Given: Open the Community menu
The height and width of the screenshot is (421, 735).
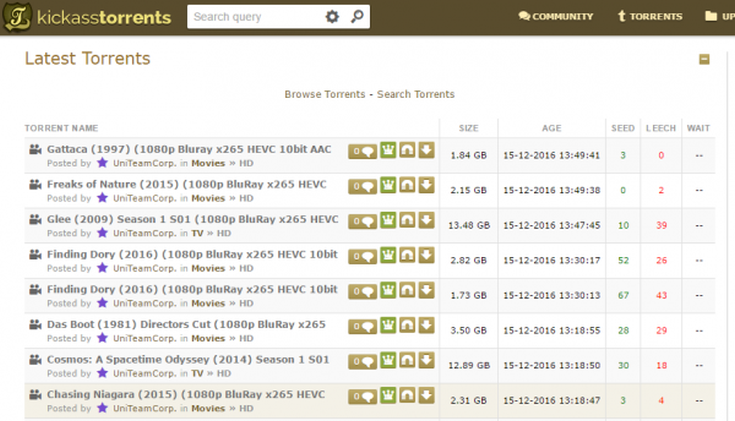Looking at the screenshot, I should tap(556, 17).
